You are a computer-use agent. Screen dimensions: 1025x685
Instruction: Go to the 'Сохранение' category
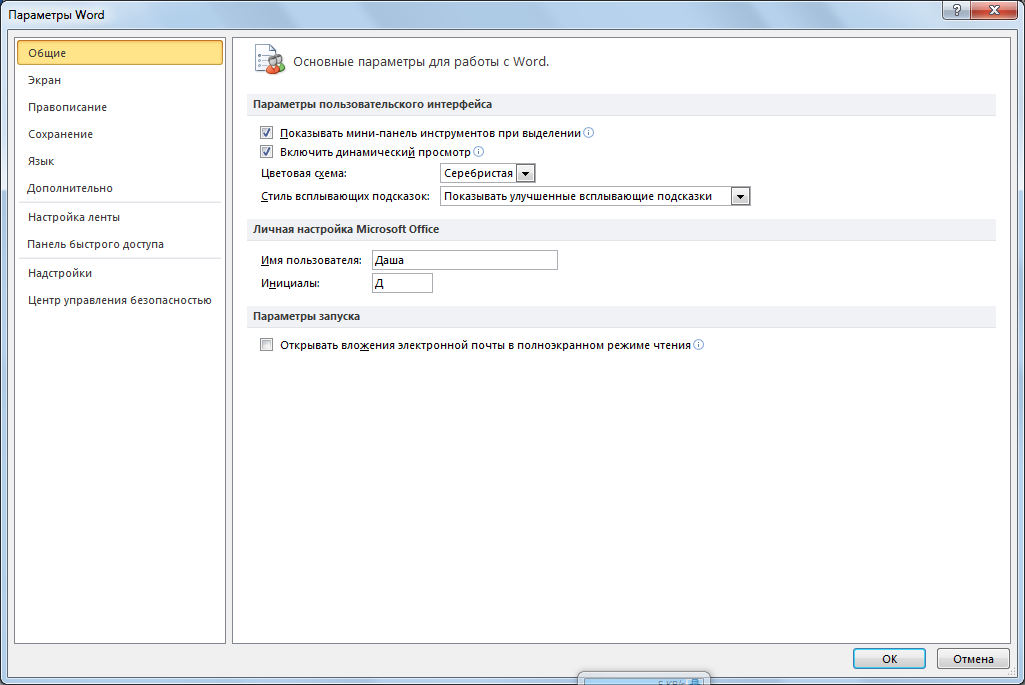point(120,134)
